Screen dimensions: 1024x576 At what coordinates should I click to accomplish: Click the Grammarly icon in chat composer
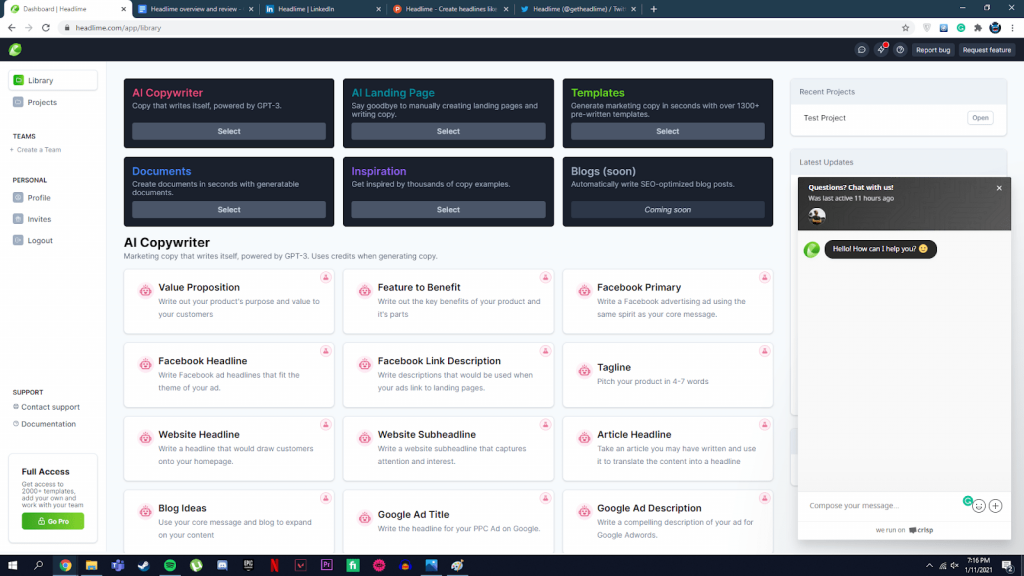[x=968, y=501]
